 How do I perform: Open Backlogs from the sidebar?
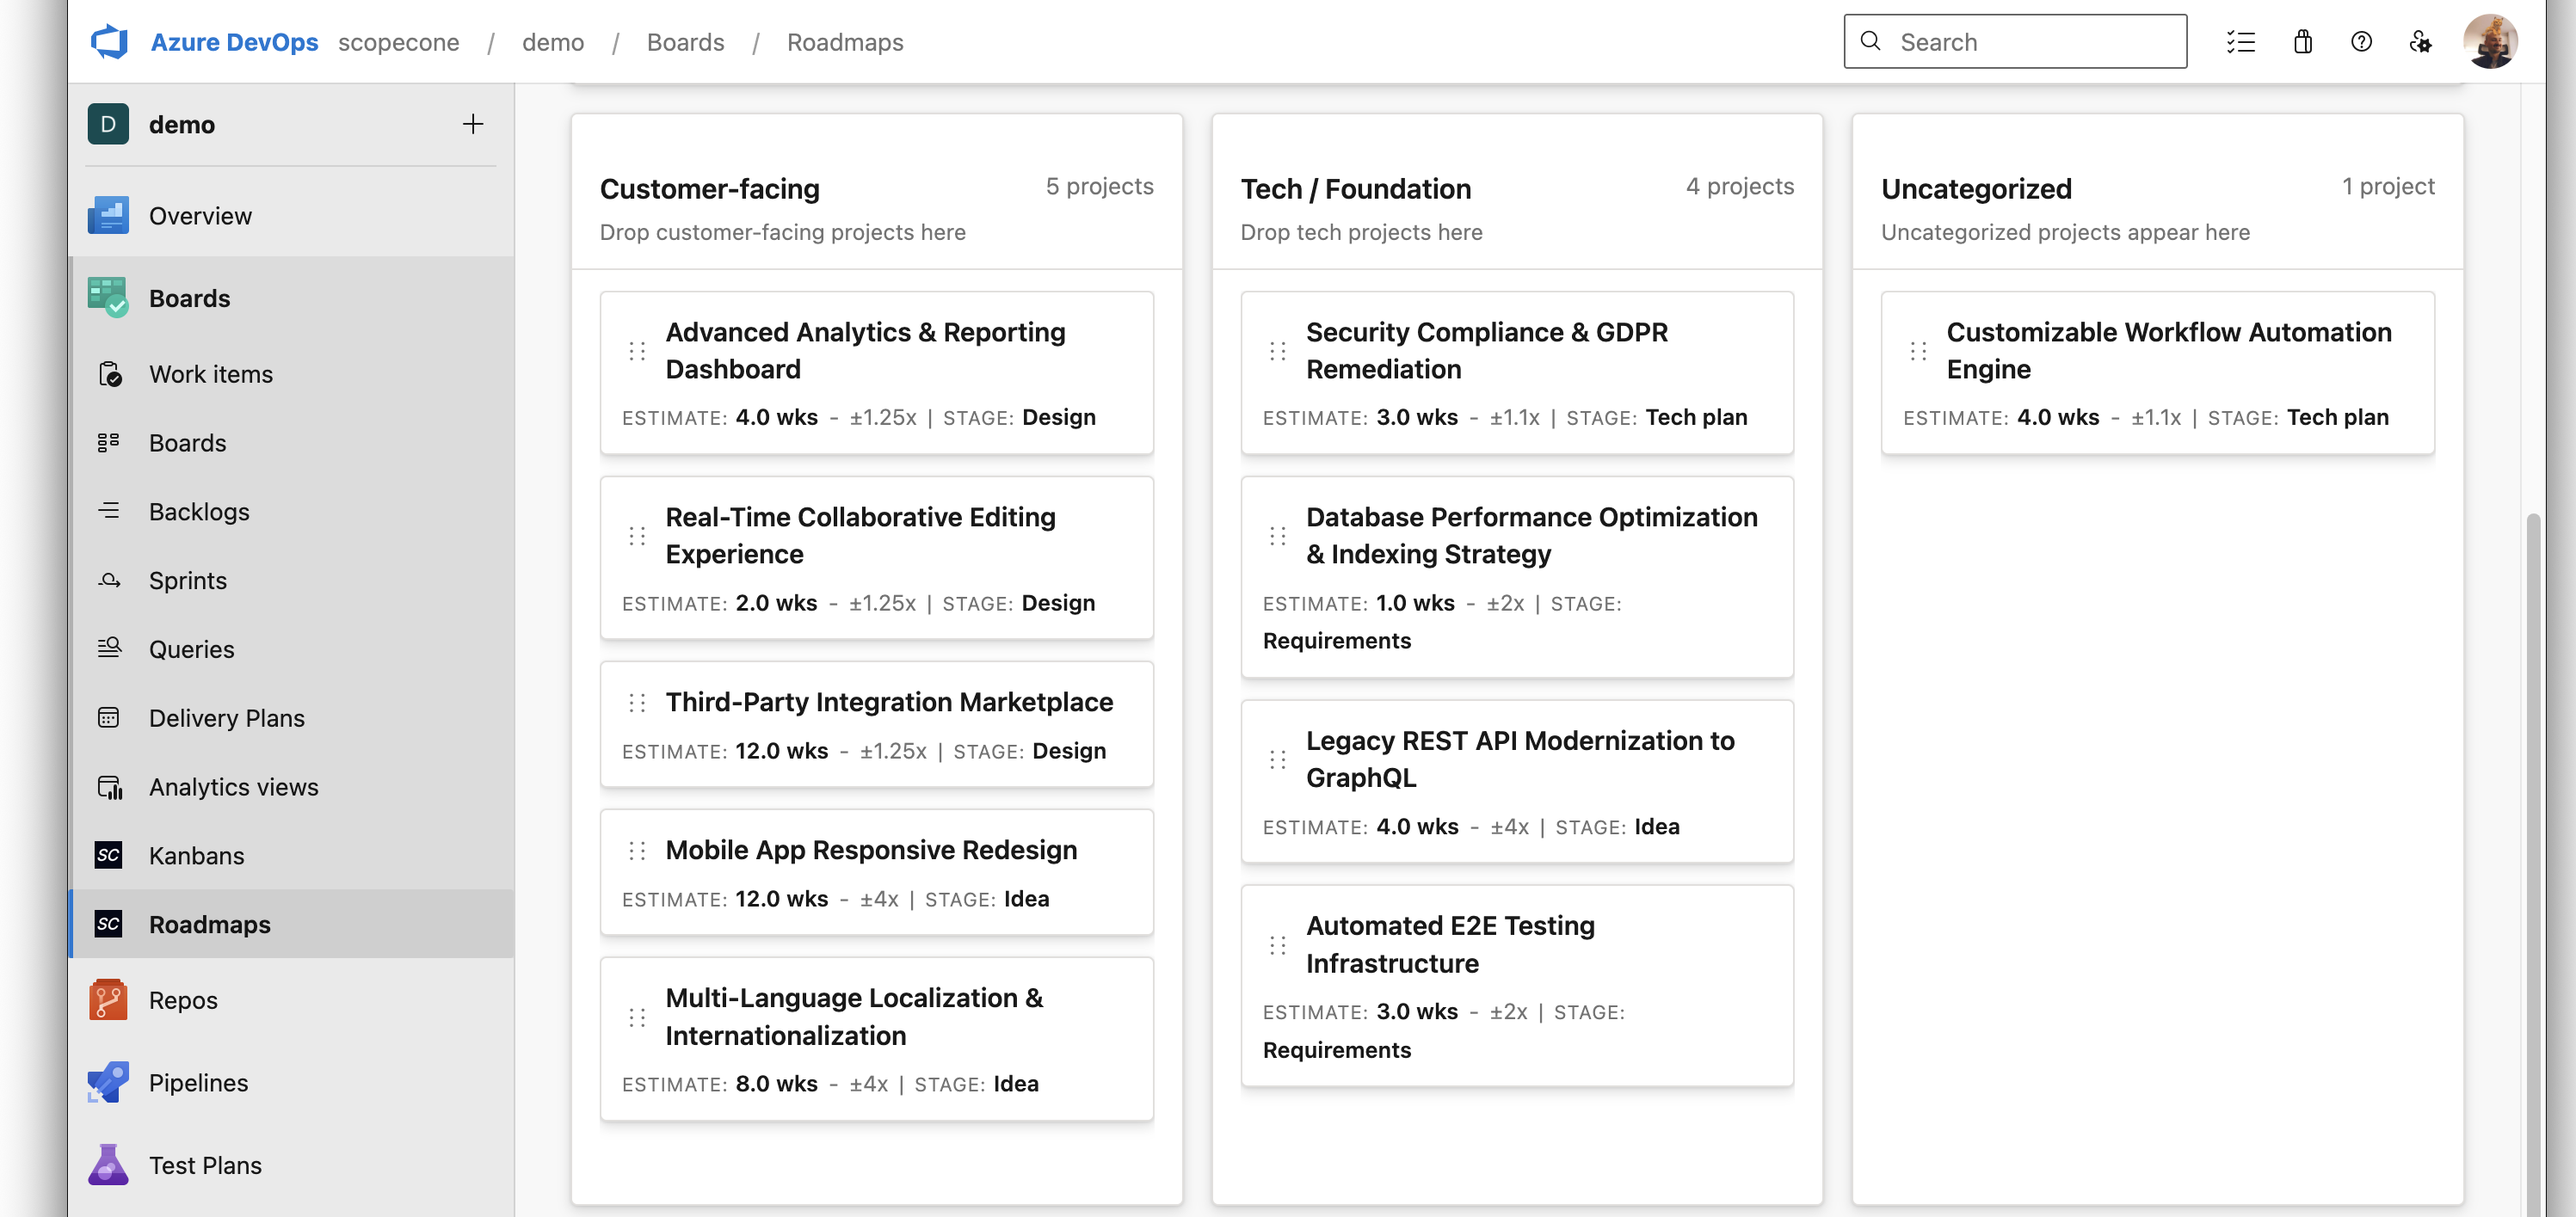point(199,511)
